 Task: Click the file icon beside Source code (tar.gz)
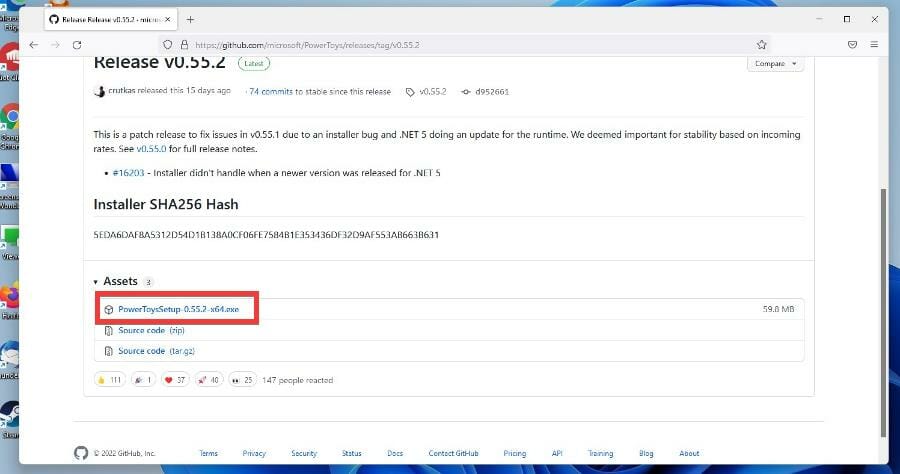pos(108,351)
